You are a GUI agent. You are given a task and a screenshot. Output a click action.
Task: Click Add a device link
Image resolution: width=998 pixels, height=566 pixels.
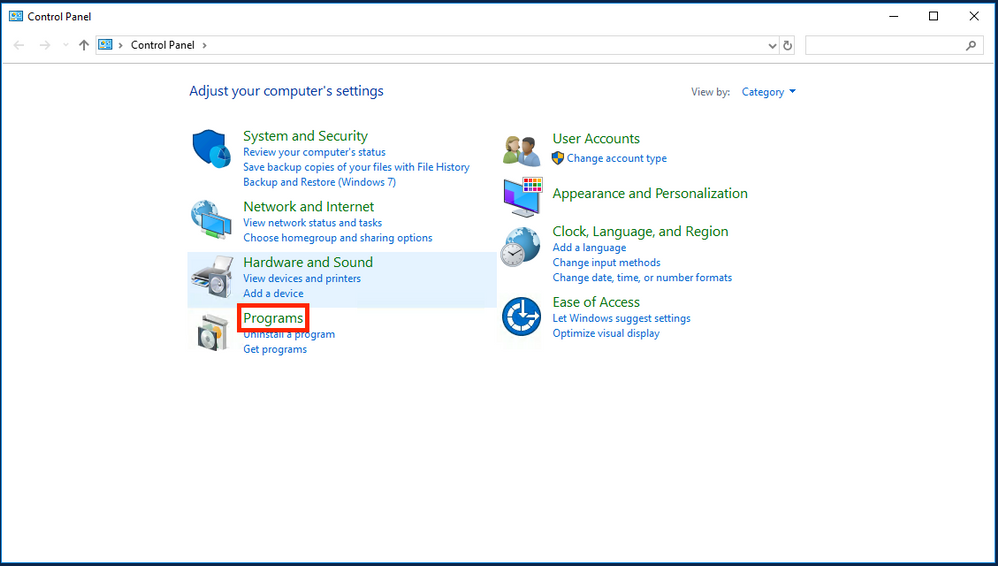[273, 294]
